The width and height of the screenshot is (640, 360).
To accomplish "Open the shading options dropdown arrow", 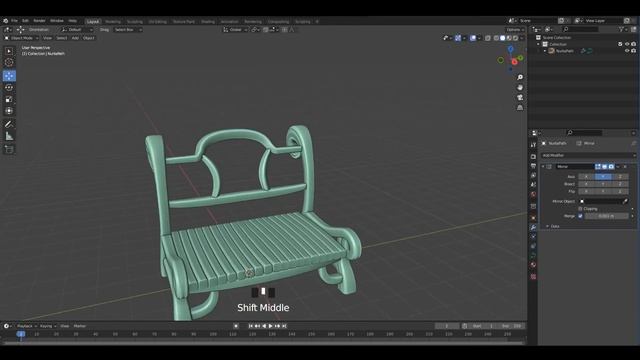I will (522, 38).
